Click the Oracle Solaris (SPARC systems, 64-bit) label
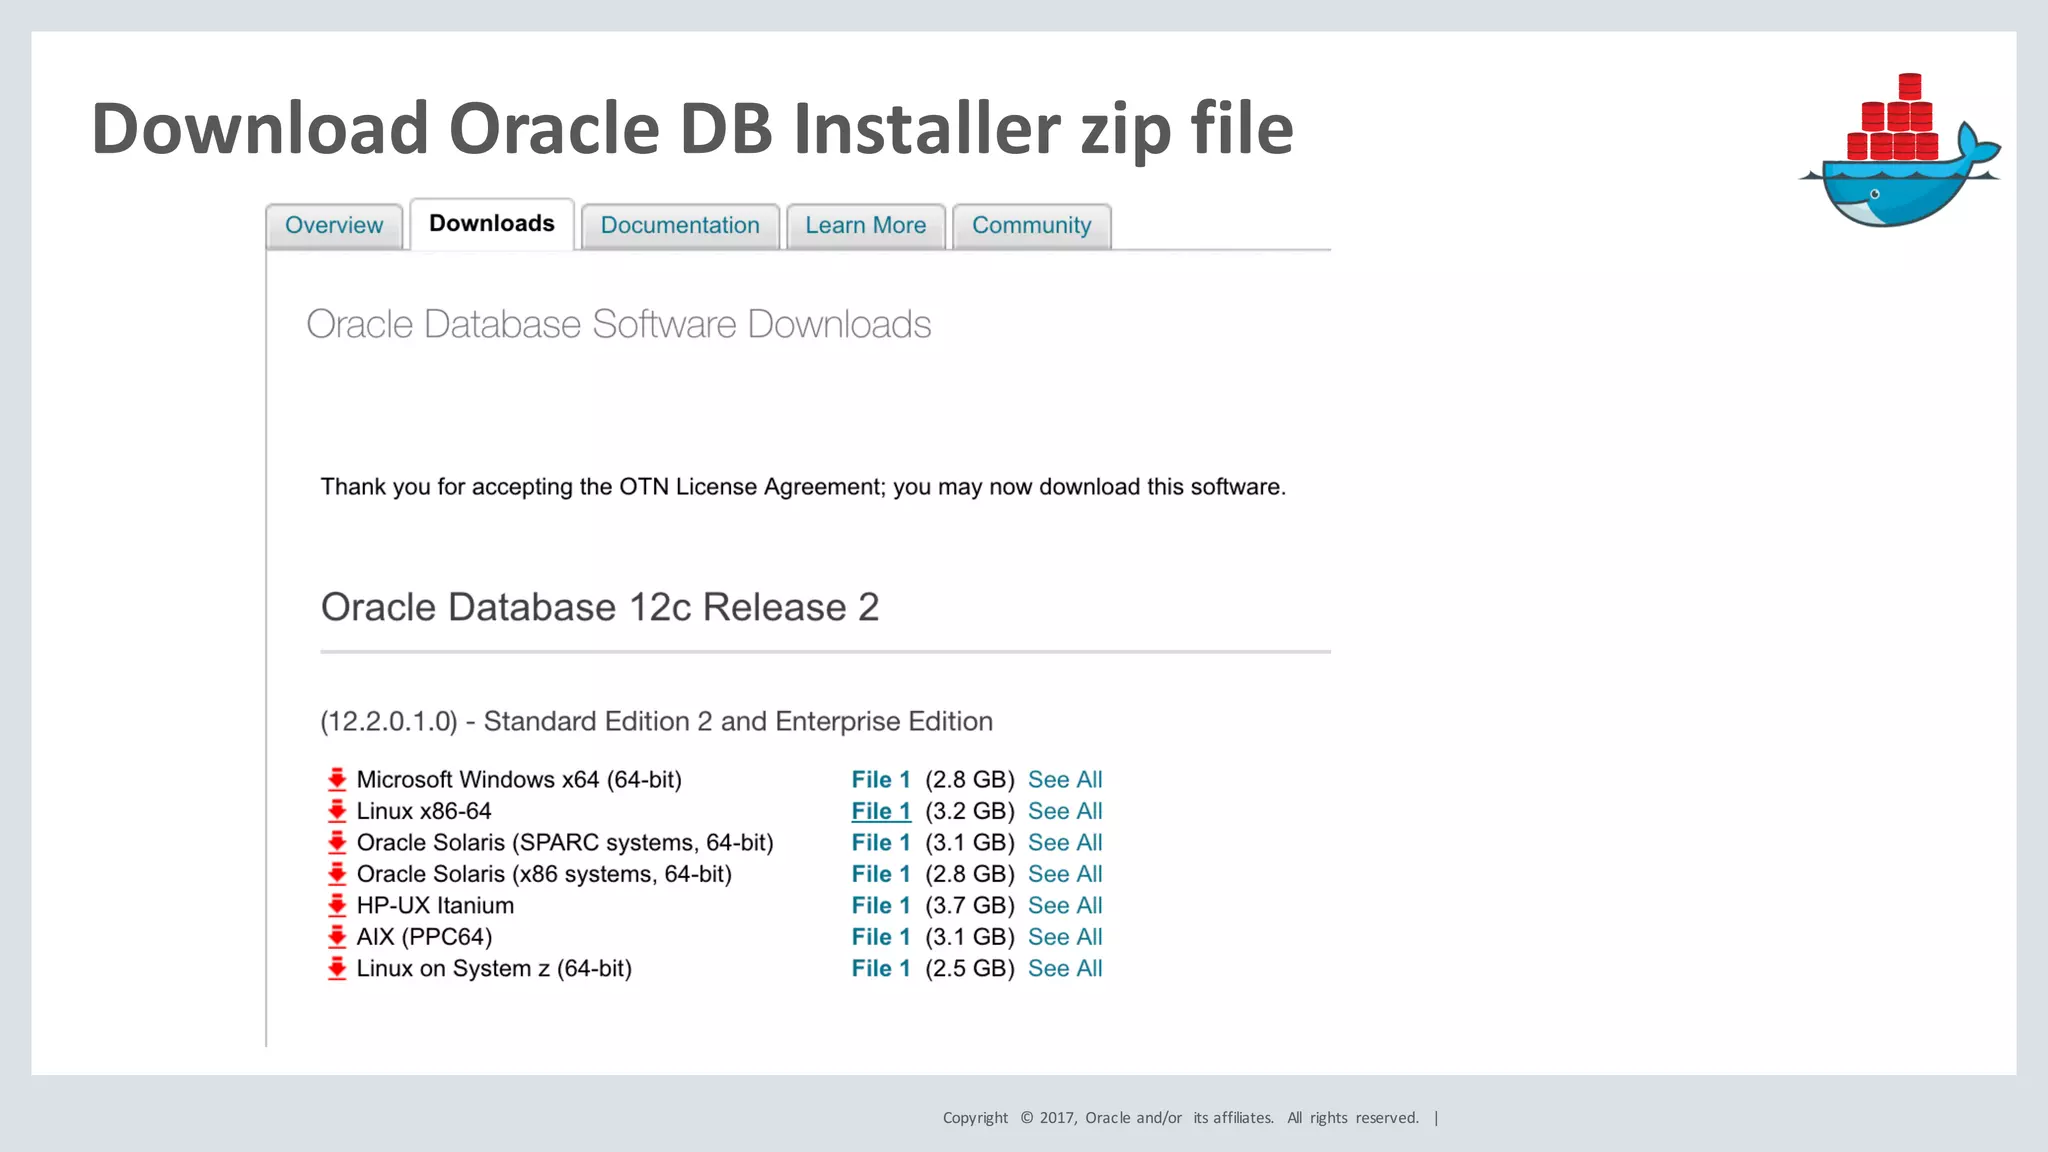The image size is (2048, 1152). point(565,843)
